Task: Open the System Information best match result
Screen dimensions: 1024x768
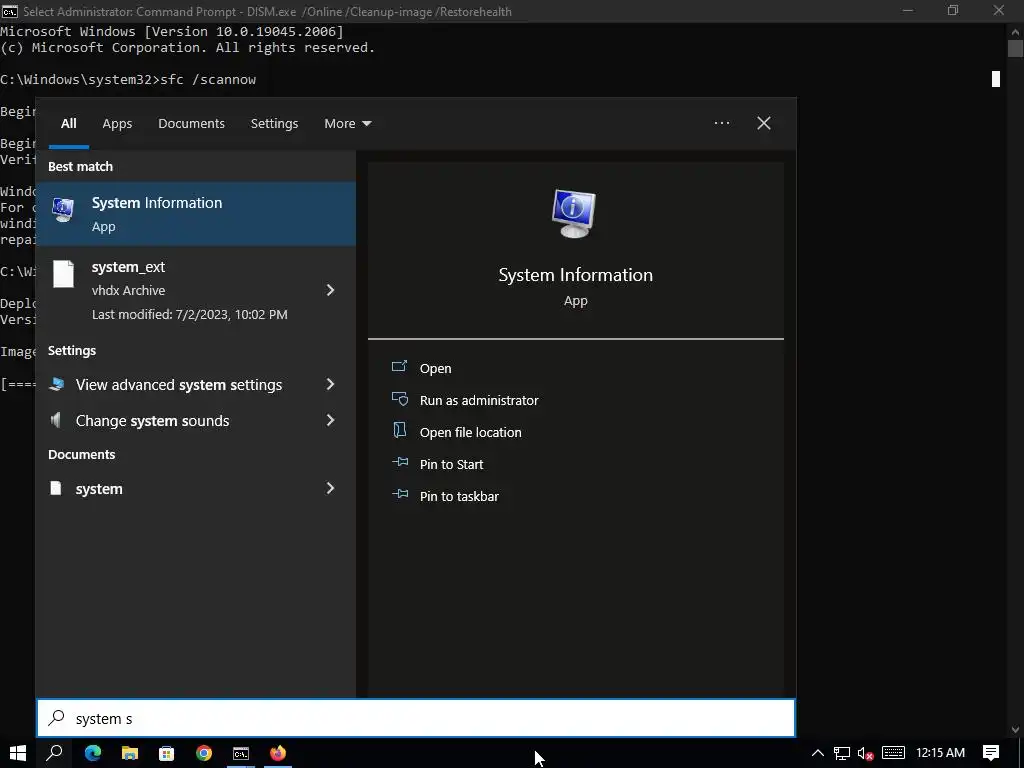Action: coord(196,214)
